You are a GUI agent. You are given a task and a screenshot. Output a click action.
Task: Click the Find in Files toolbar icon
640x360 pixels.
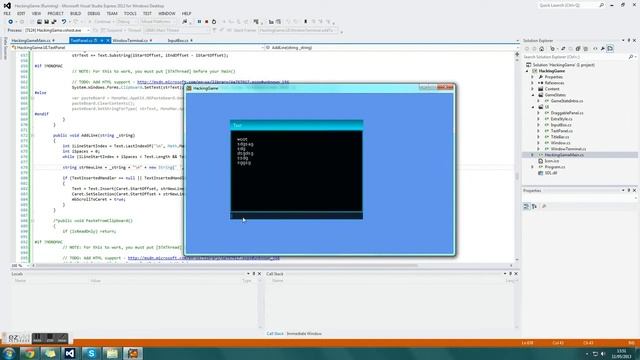coord(185,22)
